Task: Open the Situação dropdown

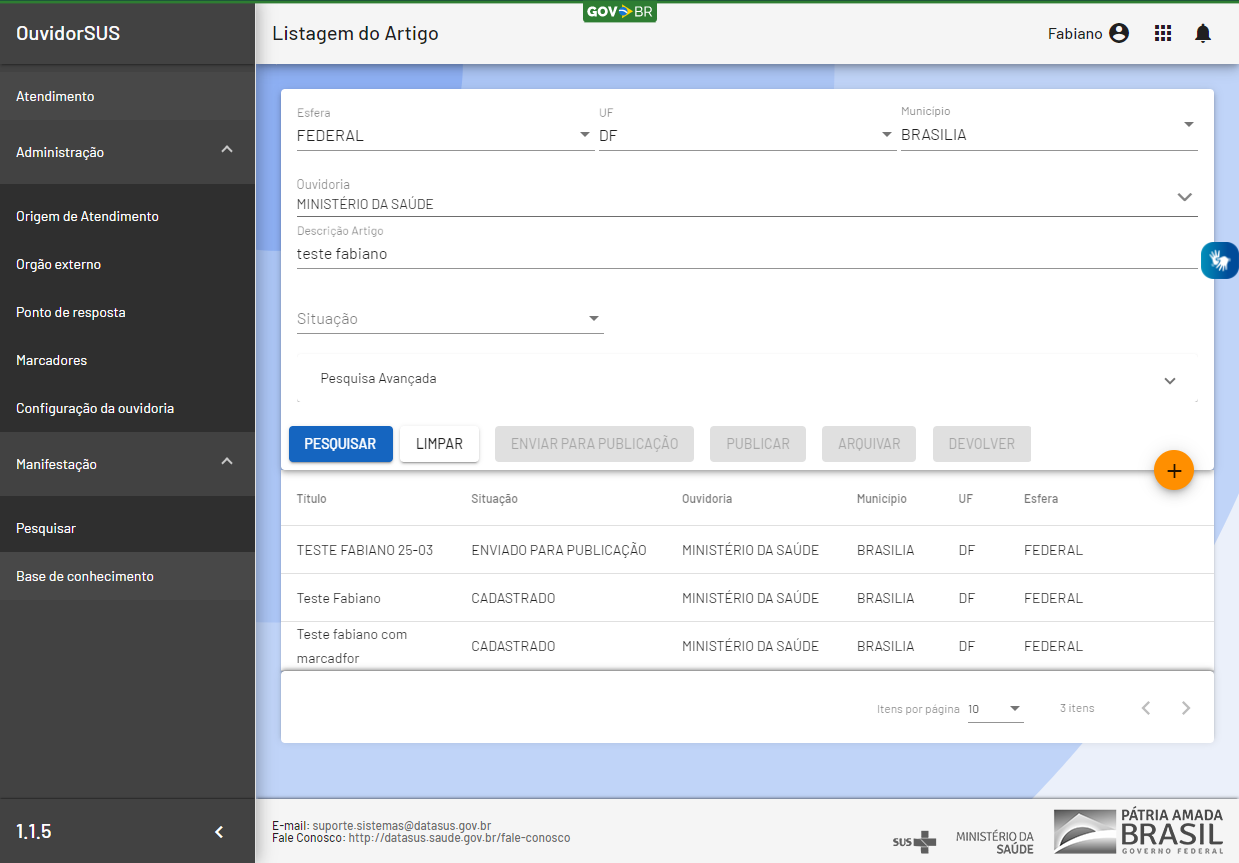Action: tap(450, 319)
